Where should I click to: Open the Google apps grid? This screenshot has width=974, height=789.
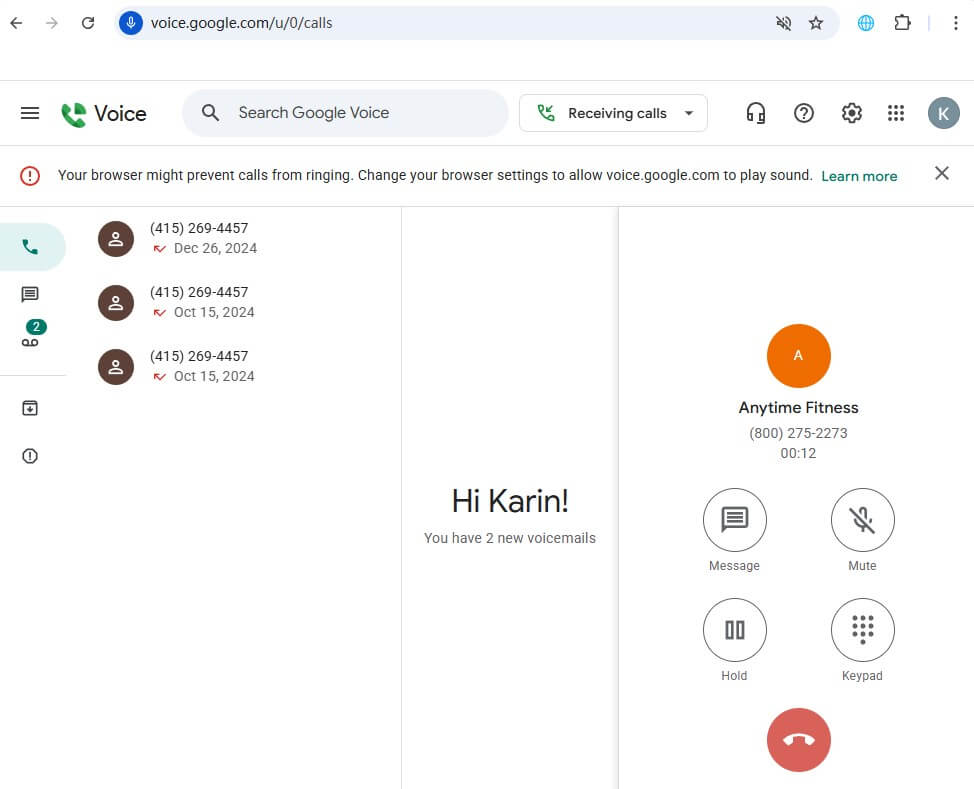tap(896, 113)
